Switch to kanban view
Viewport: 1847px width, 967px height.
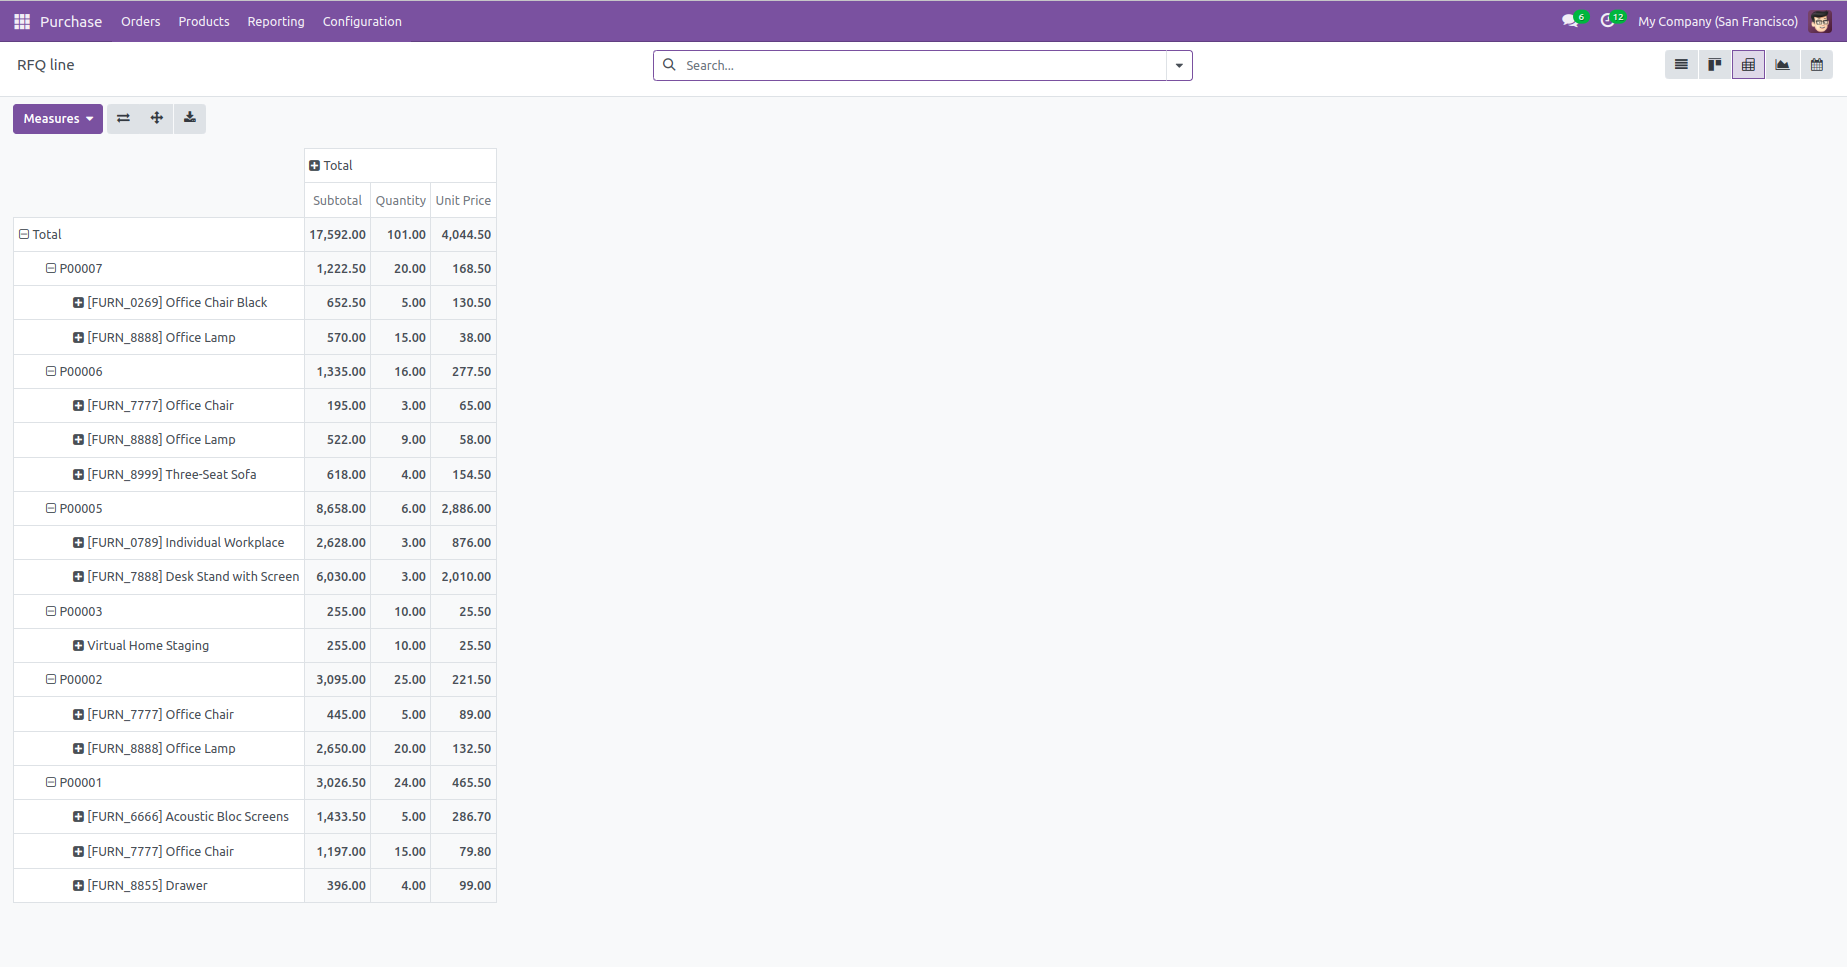click(1715, 65)
